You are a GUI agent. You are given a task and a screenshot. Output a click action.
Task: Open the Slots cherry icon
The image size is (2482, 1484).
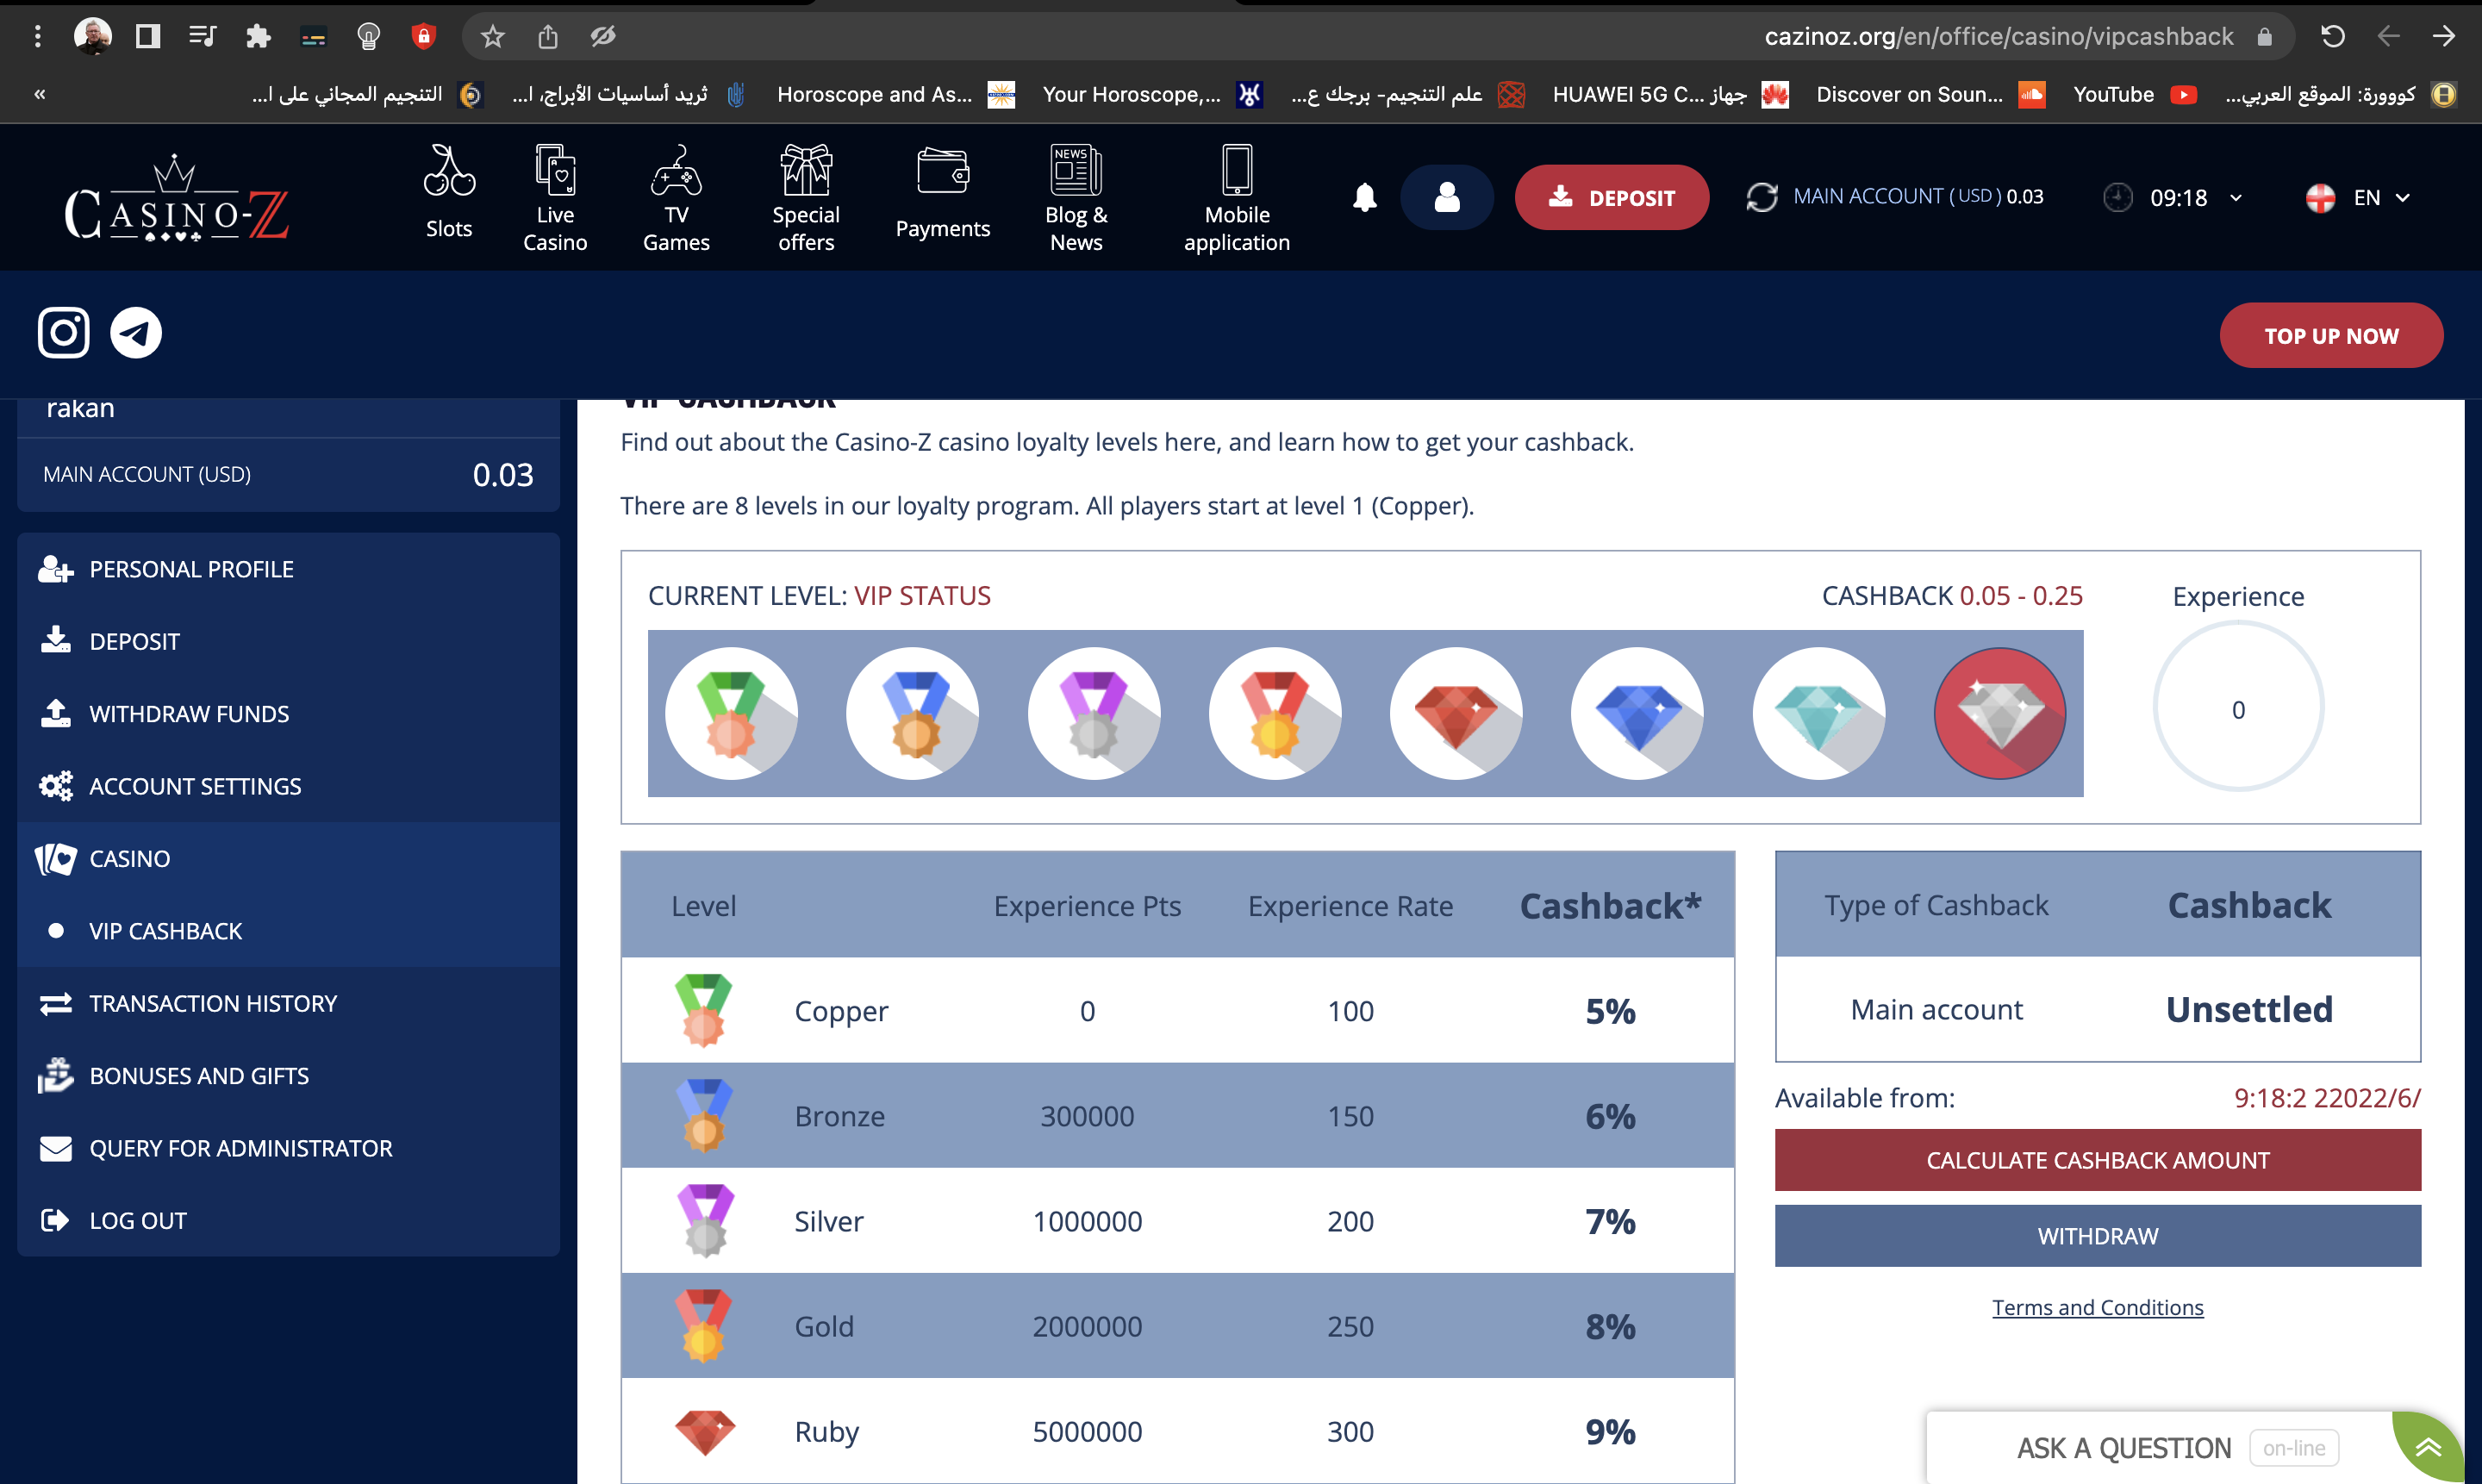(x=448, y=171)
